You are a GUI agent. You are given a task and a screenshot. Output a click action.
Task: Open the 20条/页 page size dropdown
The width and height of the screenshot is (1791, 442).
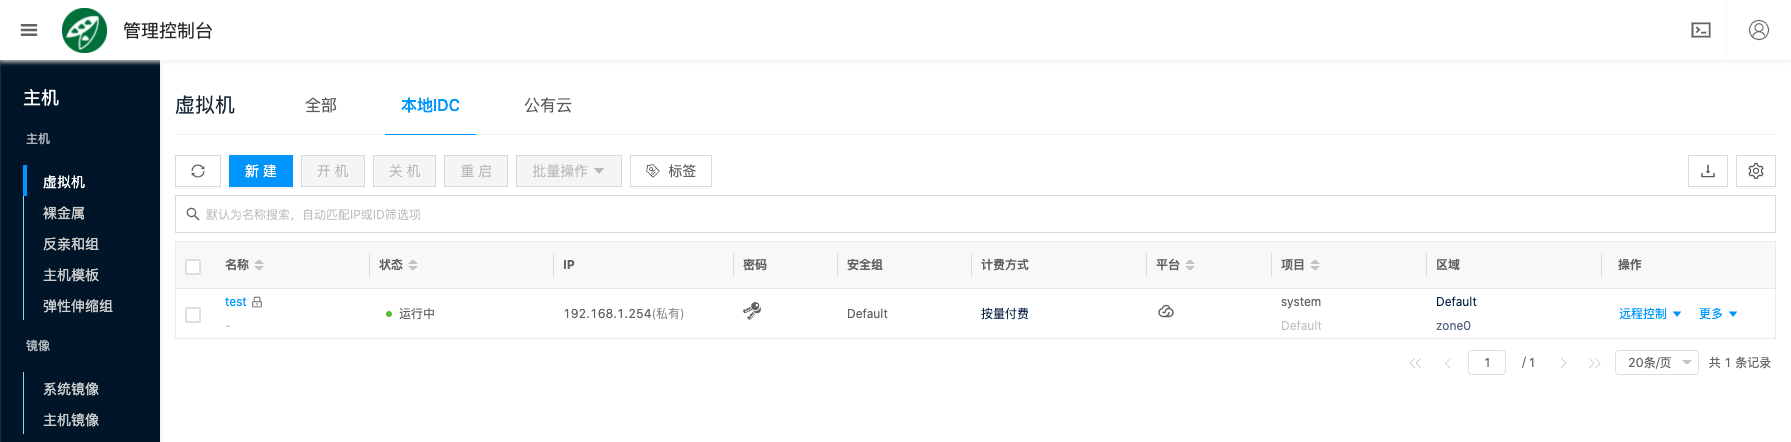click(x=1656, y=362)
